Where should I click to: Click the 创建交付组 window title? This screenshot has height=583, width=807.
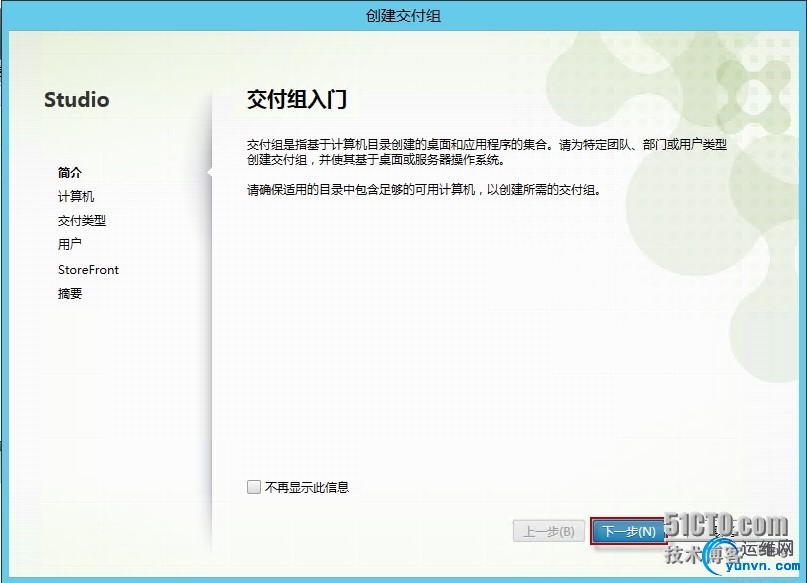click(403, 15)
